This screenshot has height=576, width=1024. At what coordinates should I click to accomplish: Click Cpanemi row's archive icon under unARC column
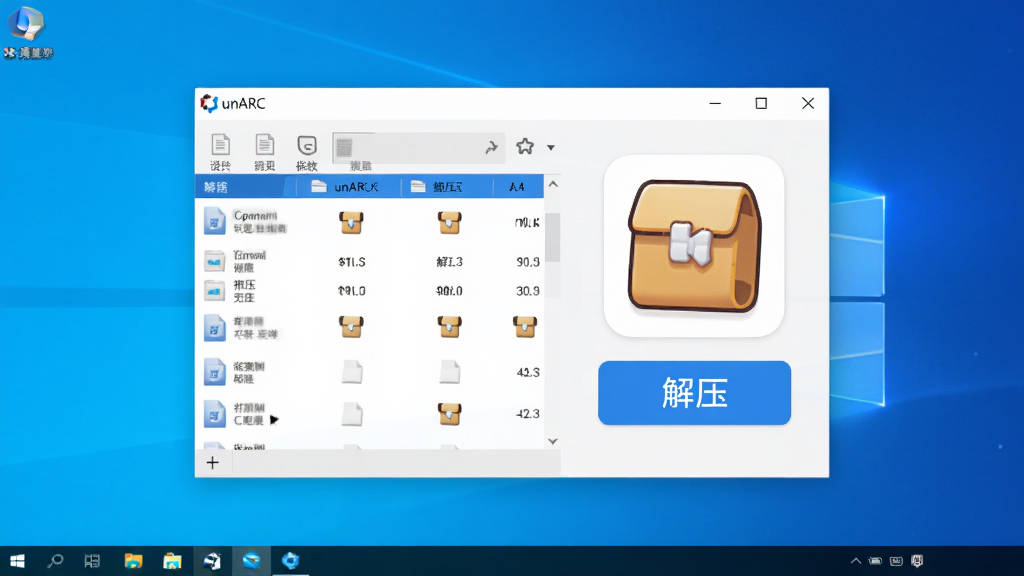[x=351, y=223]
